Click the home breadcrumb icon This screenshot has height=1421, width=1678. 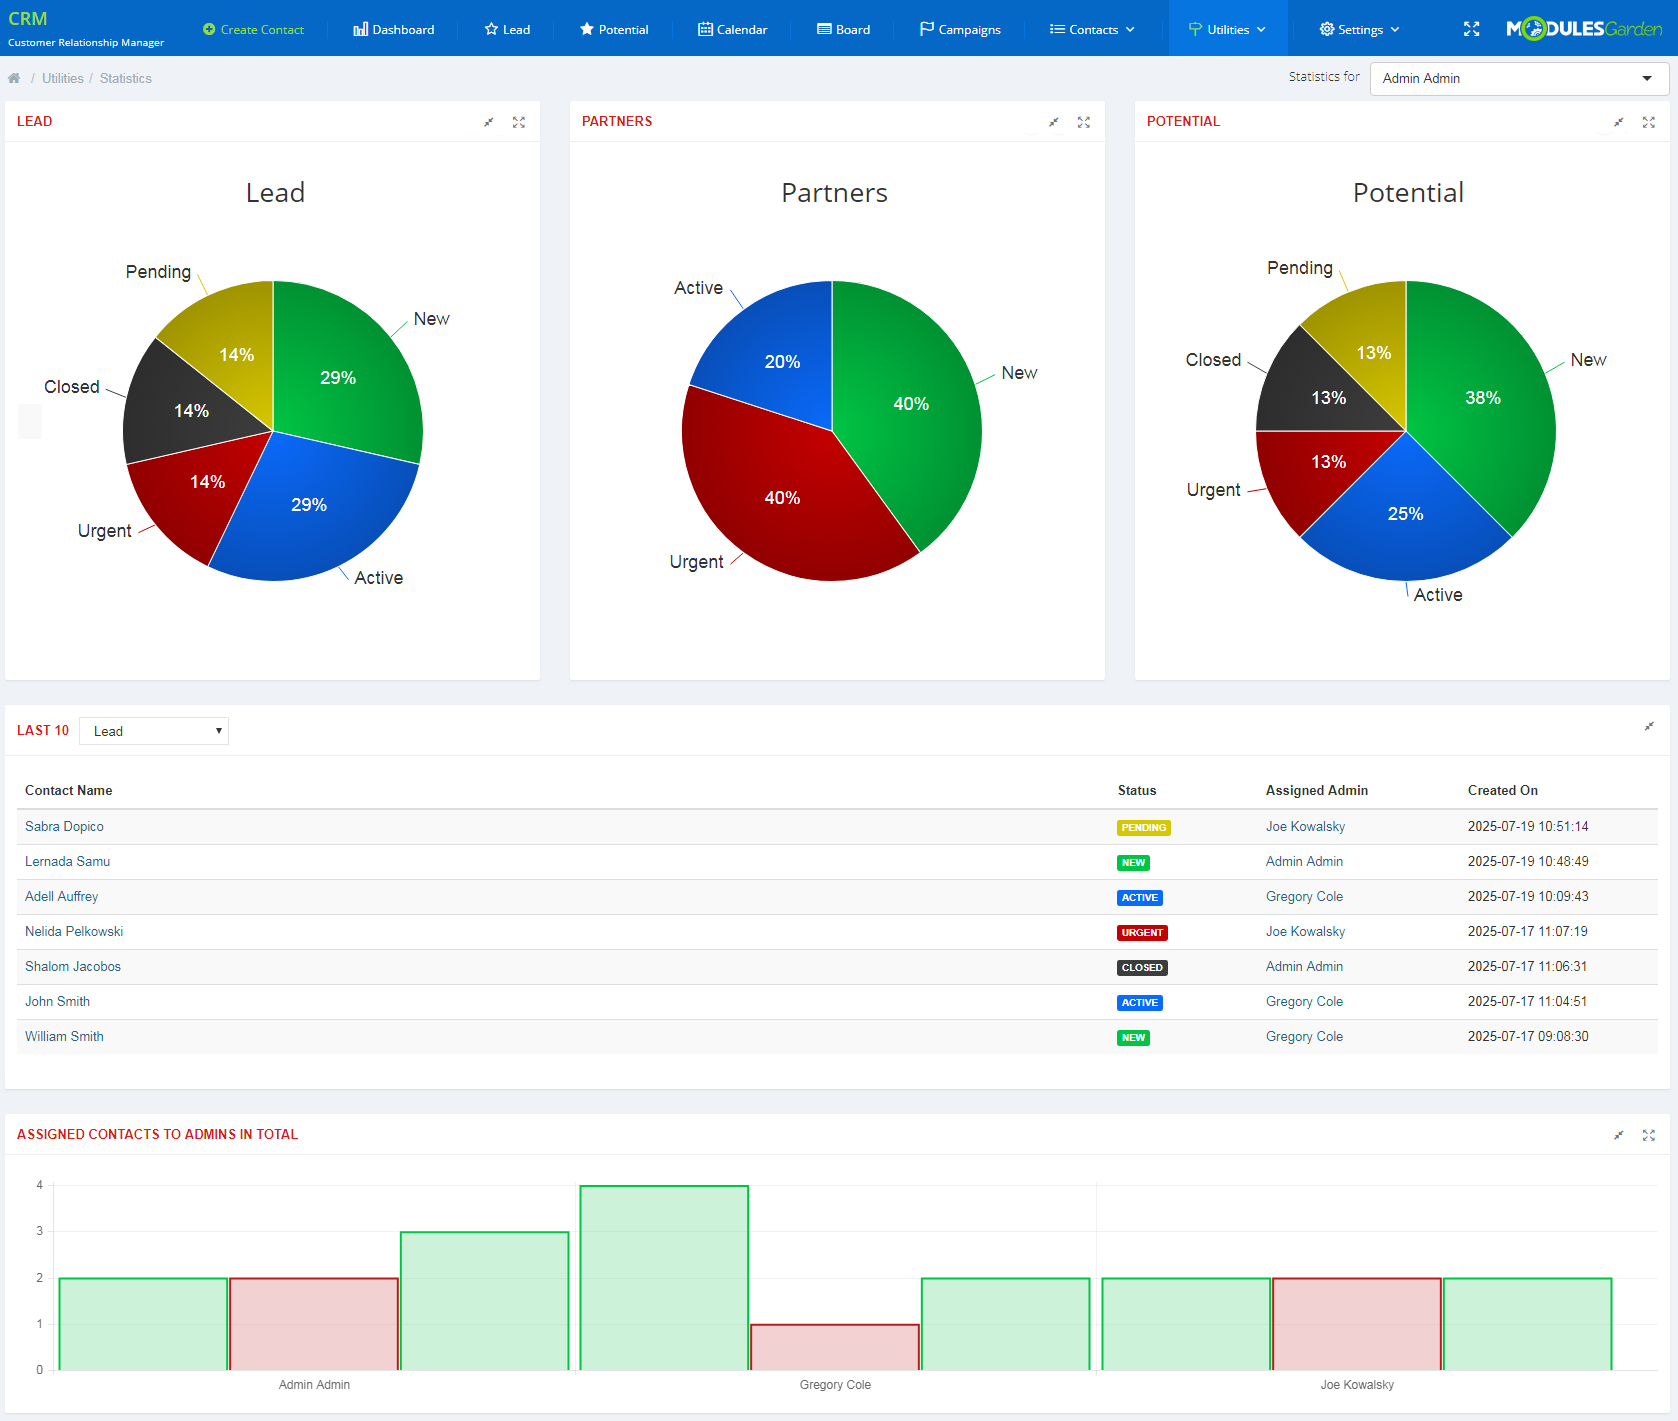point(14,78)
